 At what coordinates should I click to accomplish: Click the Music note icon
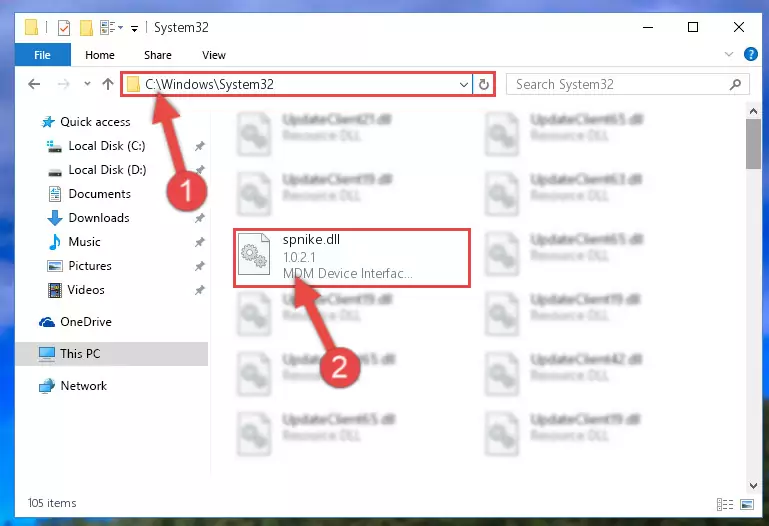(x=55, y=242)
